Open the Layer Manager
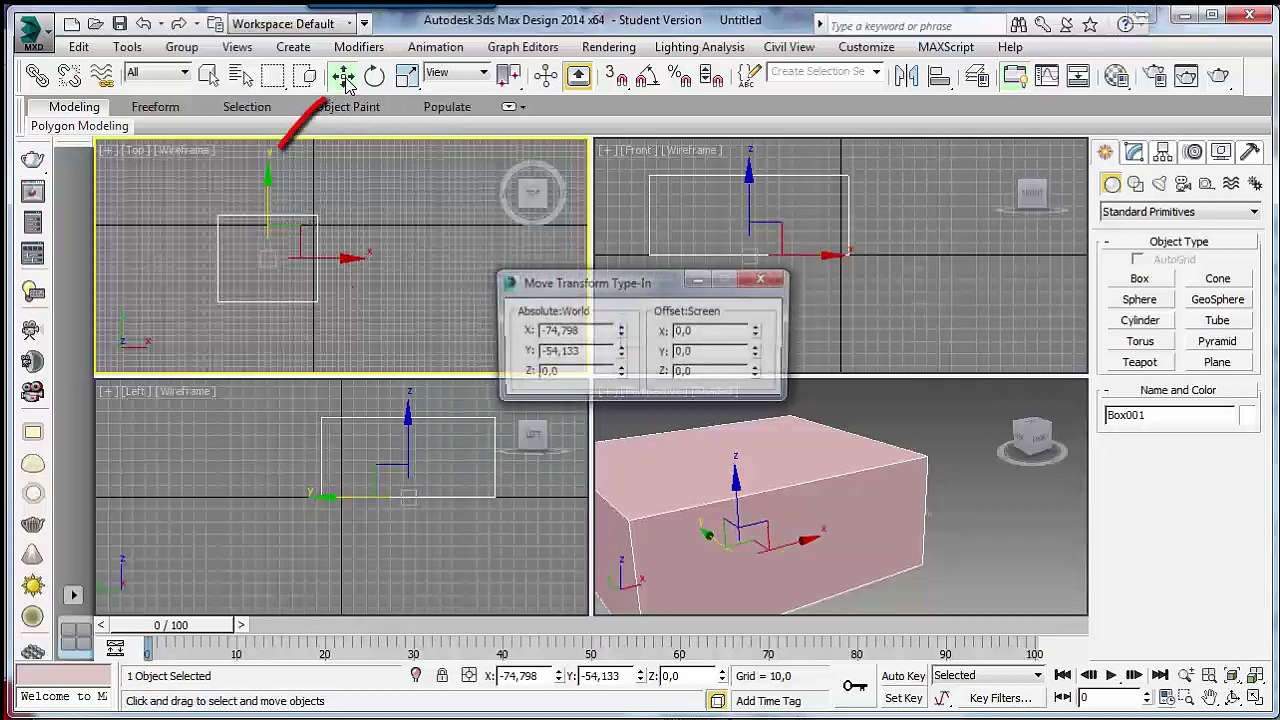 [977, 75]
